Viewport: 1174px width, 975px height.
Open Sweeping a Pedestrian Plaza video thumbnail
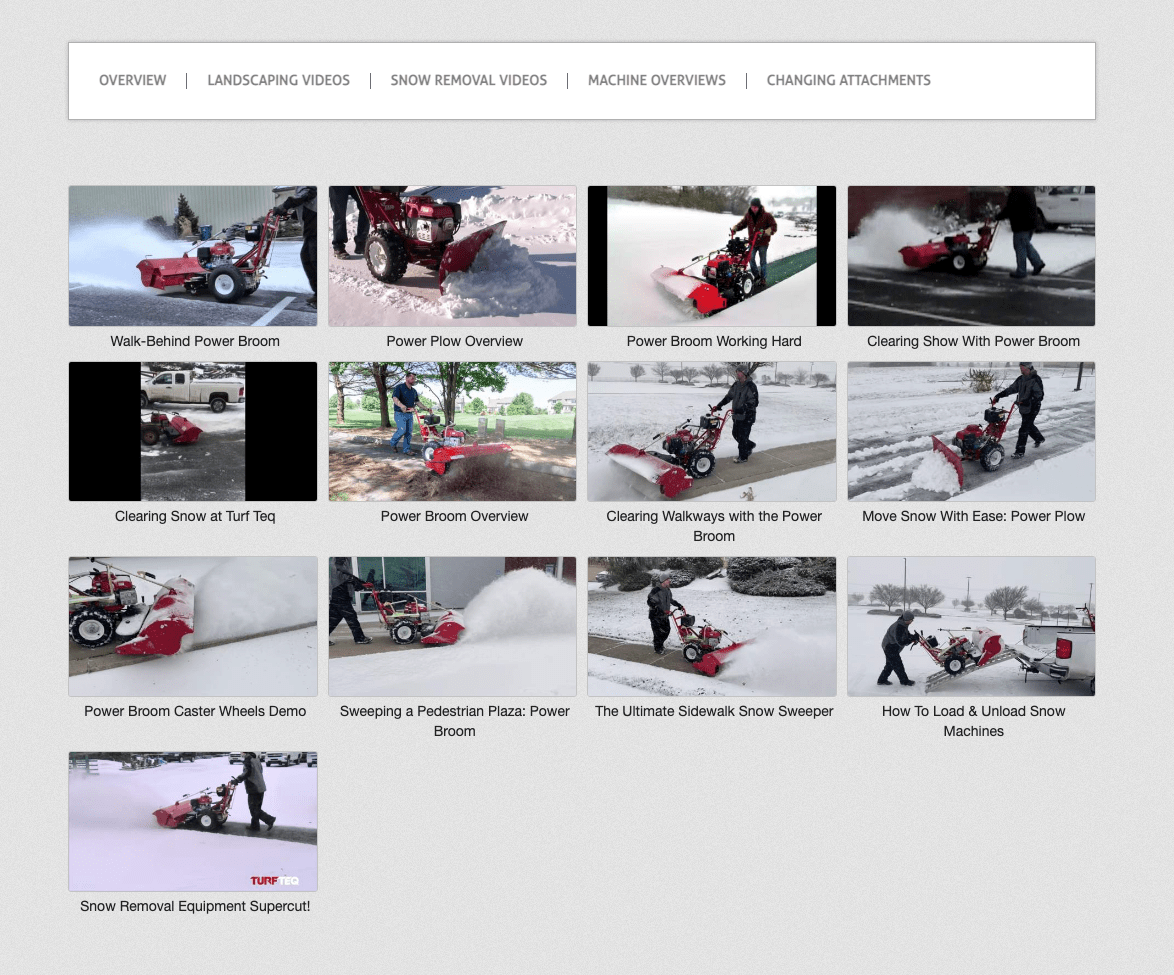tap(452, 626)
